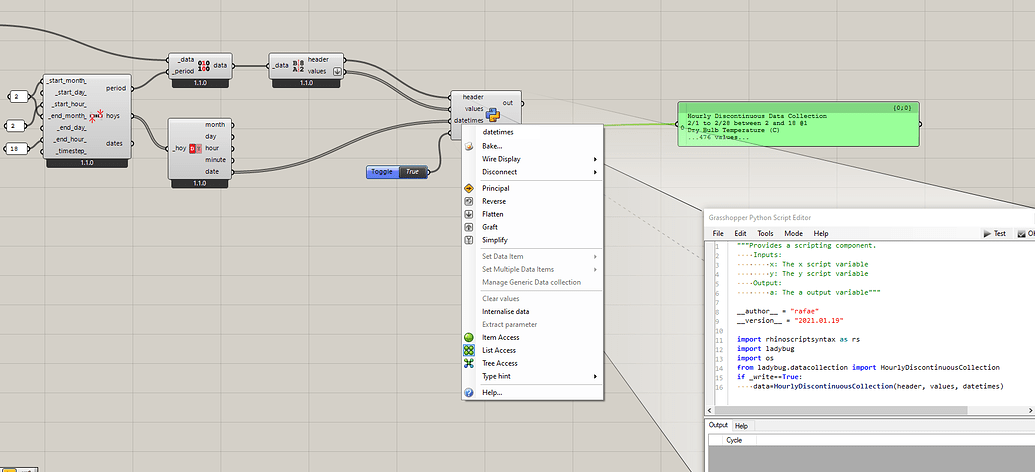Click the header input of Python component
This screenshot has height=472, width=1035.
pyautogui.click(x=473, y=97)
